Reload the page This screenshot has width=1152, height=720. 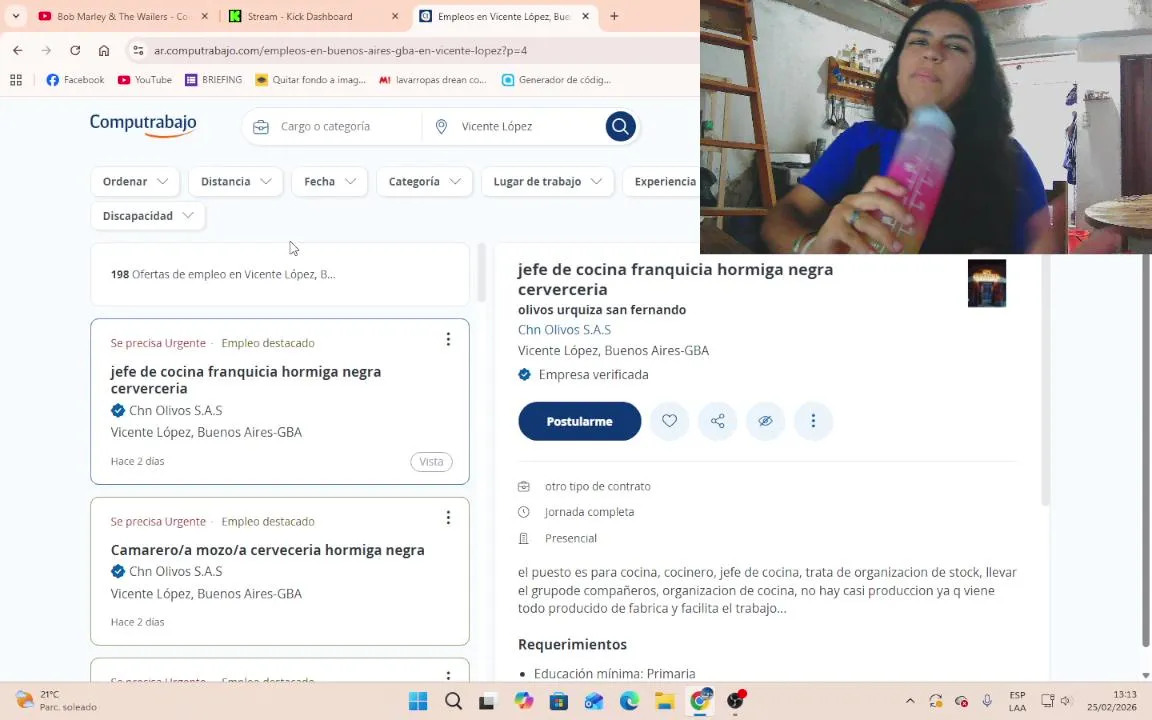pos(75,51)
